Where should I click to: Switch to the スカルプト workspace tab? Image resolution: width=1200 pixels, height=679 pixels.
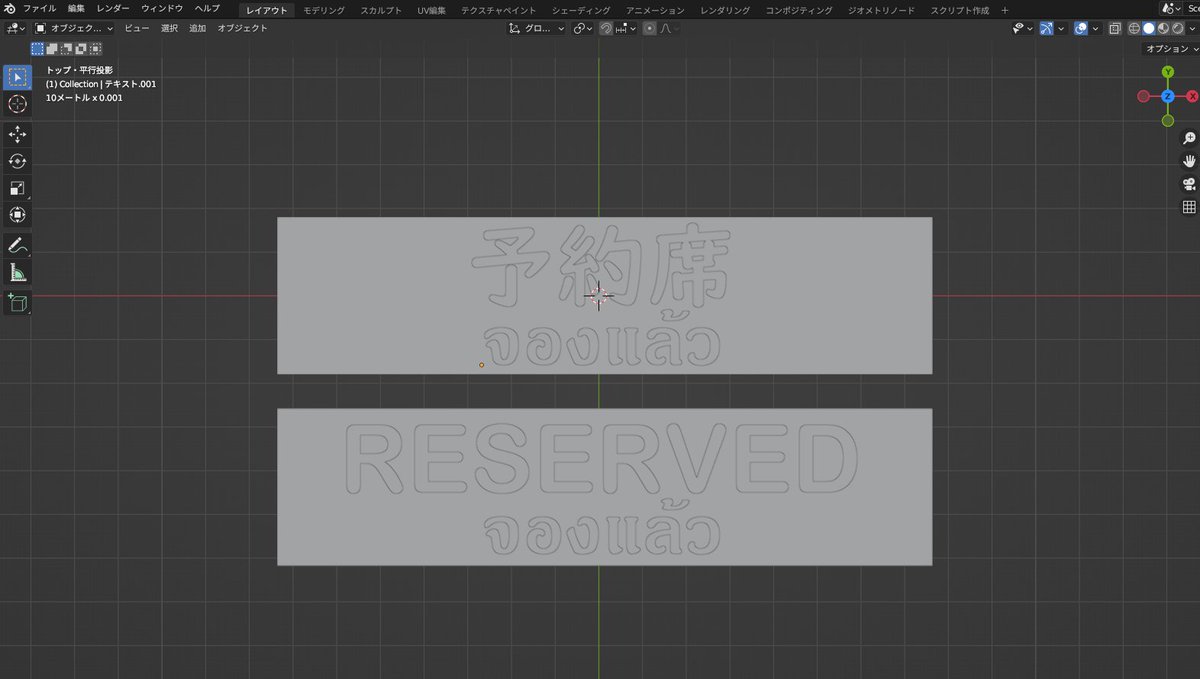(x=381, y=9)
